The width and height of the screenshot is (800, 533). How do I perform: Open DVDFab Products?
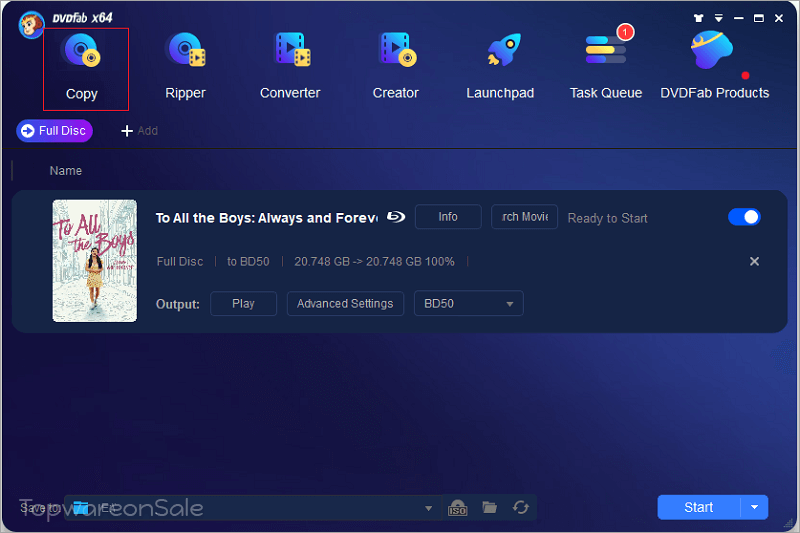(714, 66)
